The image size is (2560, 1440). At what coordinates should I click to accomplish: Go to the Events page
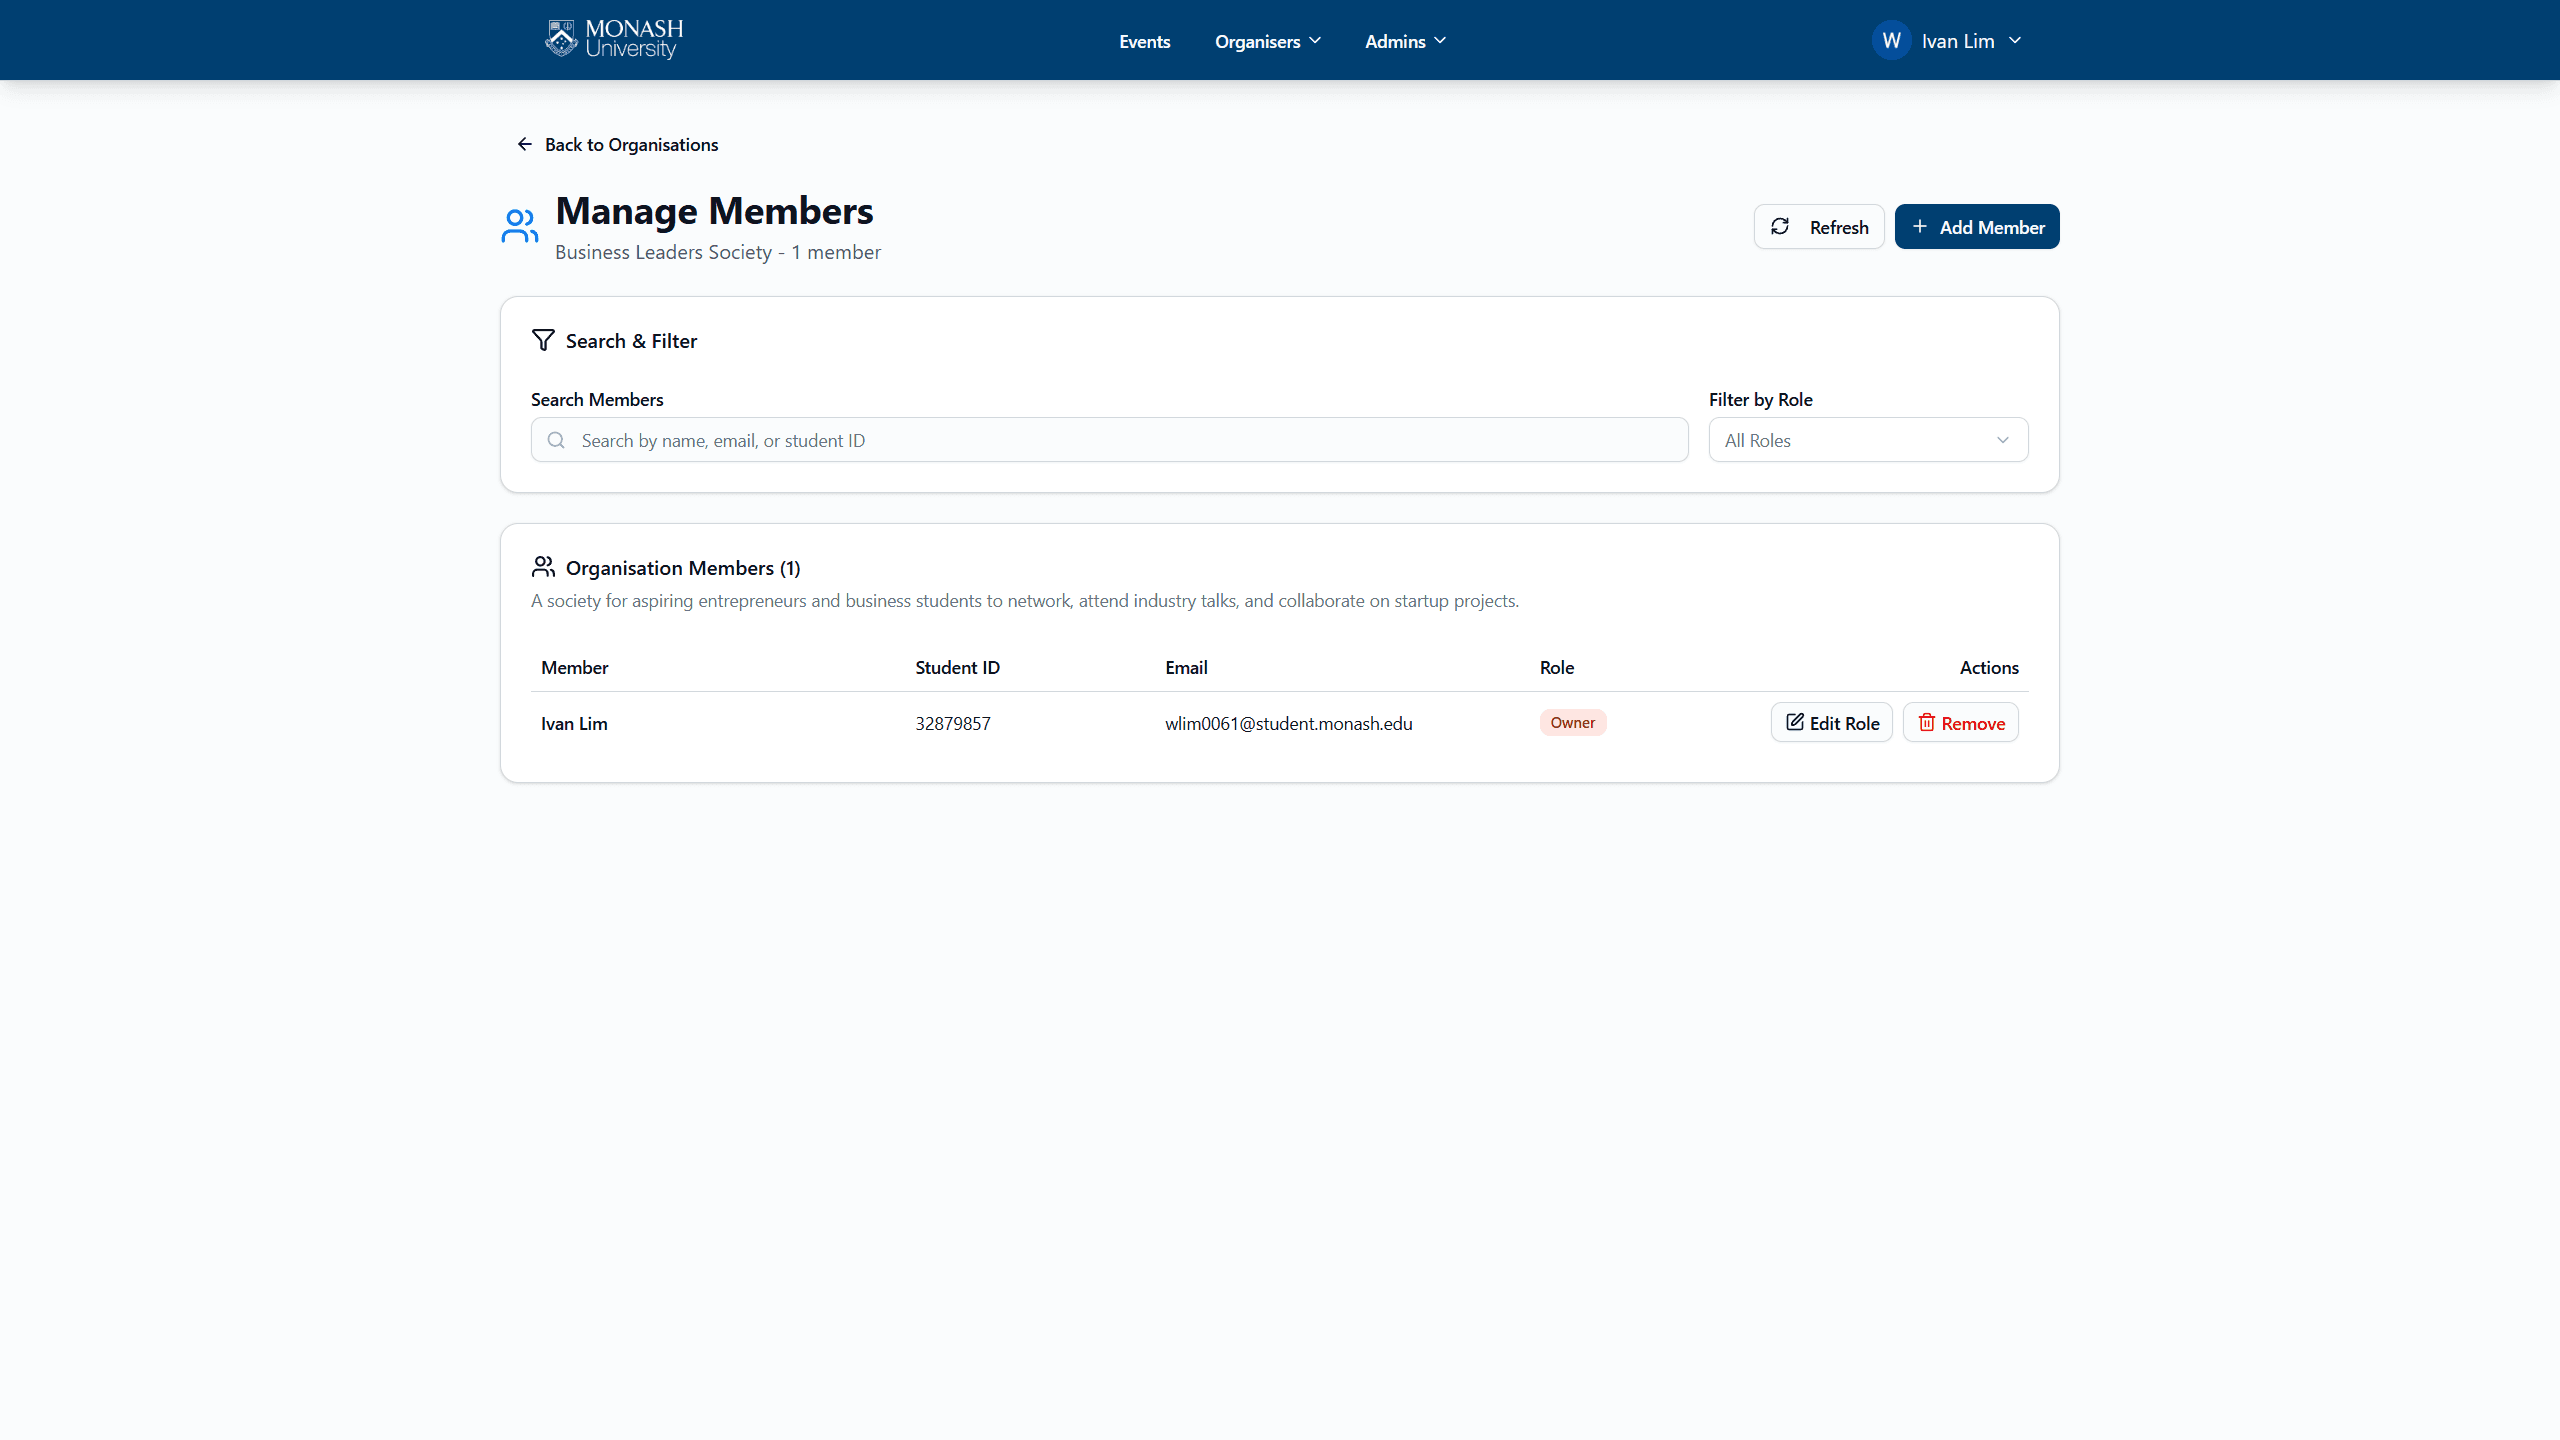(x=1144, y=41)
